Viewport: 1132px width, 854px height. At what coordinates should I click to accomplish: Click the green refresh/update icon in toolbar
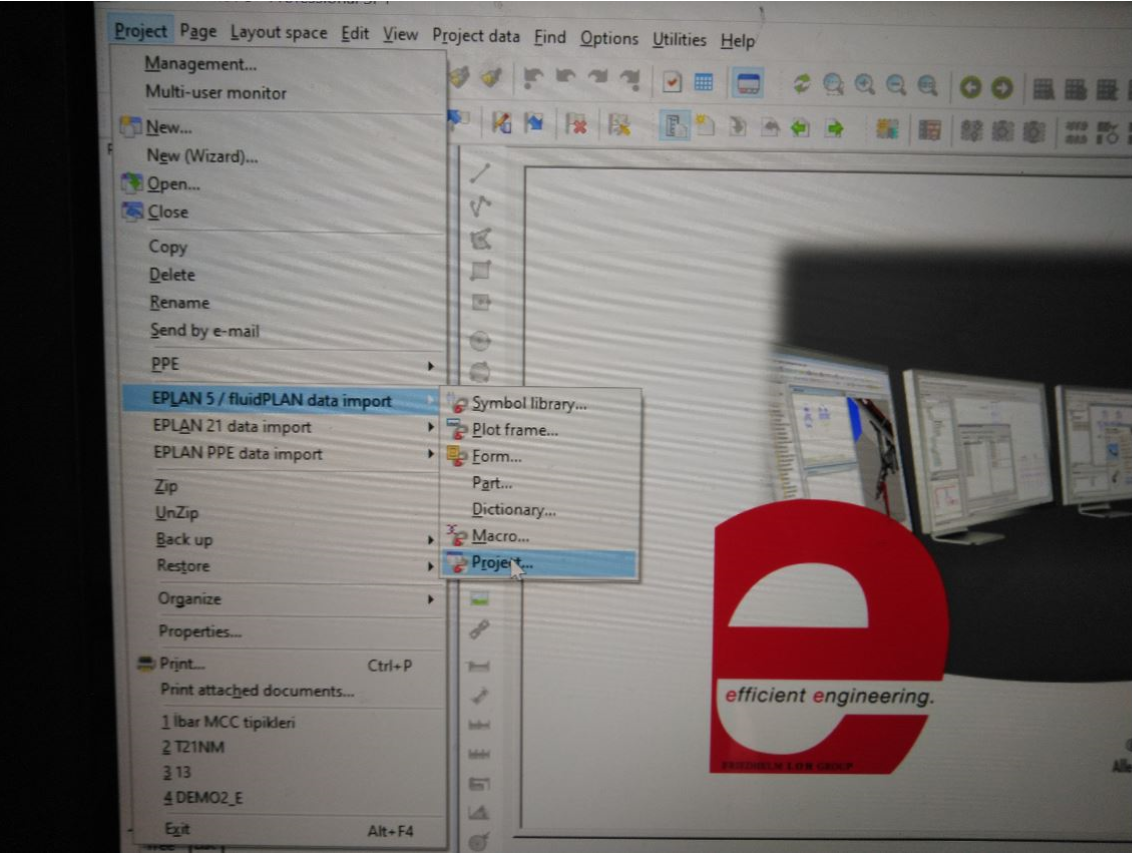tap(801, 84)
